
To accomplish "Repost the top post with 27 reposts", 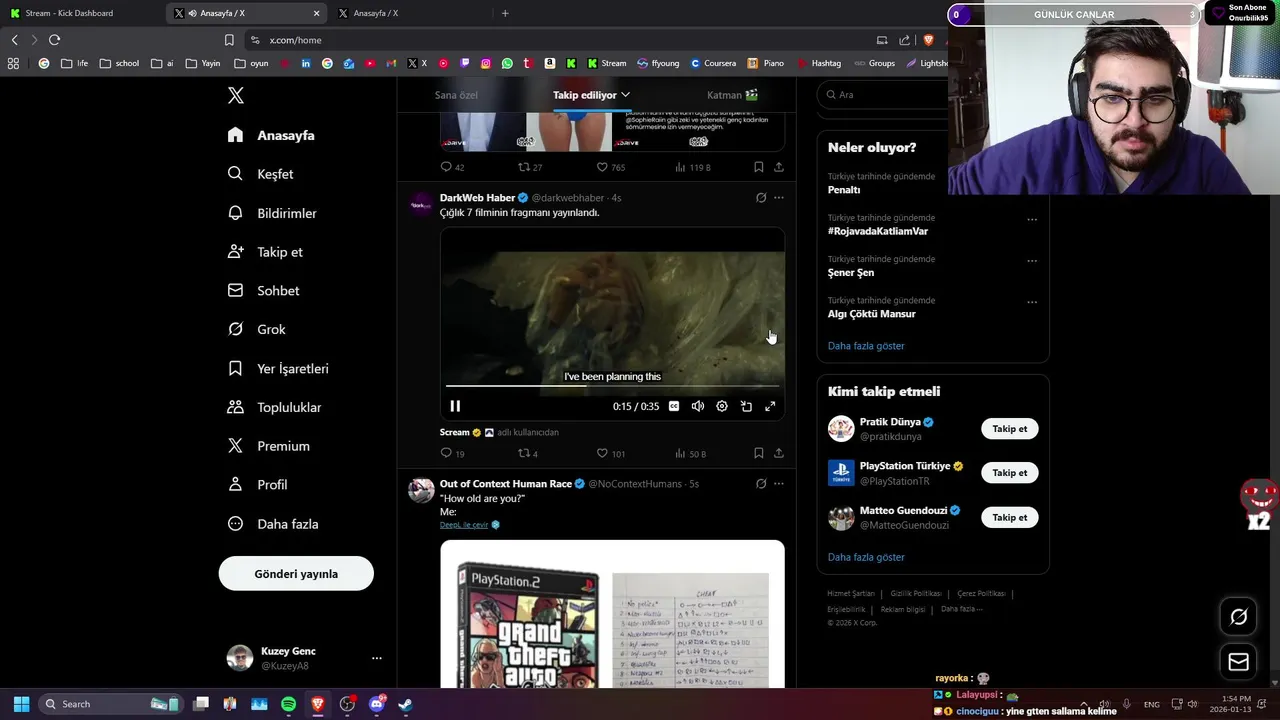I will pyautogui.click(x=530, y=167).
